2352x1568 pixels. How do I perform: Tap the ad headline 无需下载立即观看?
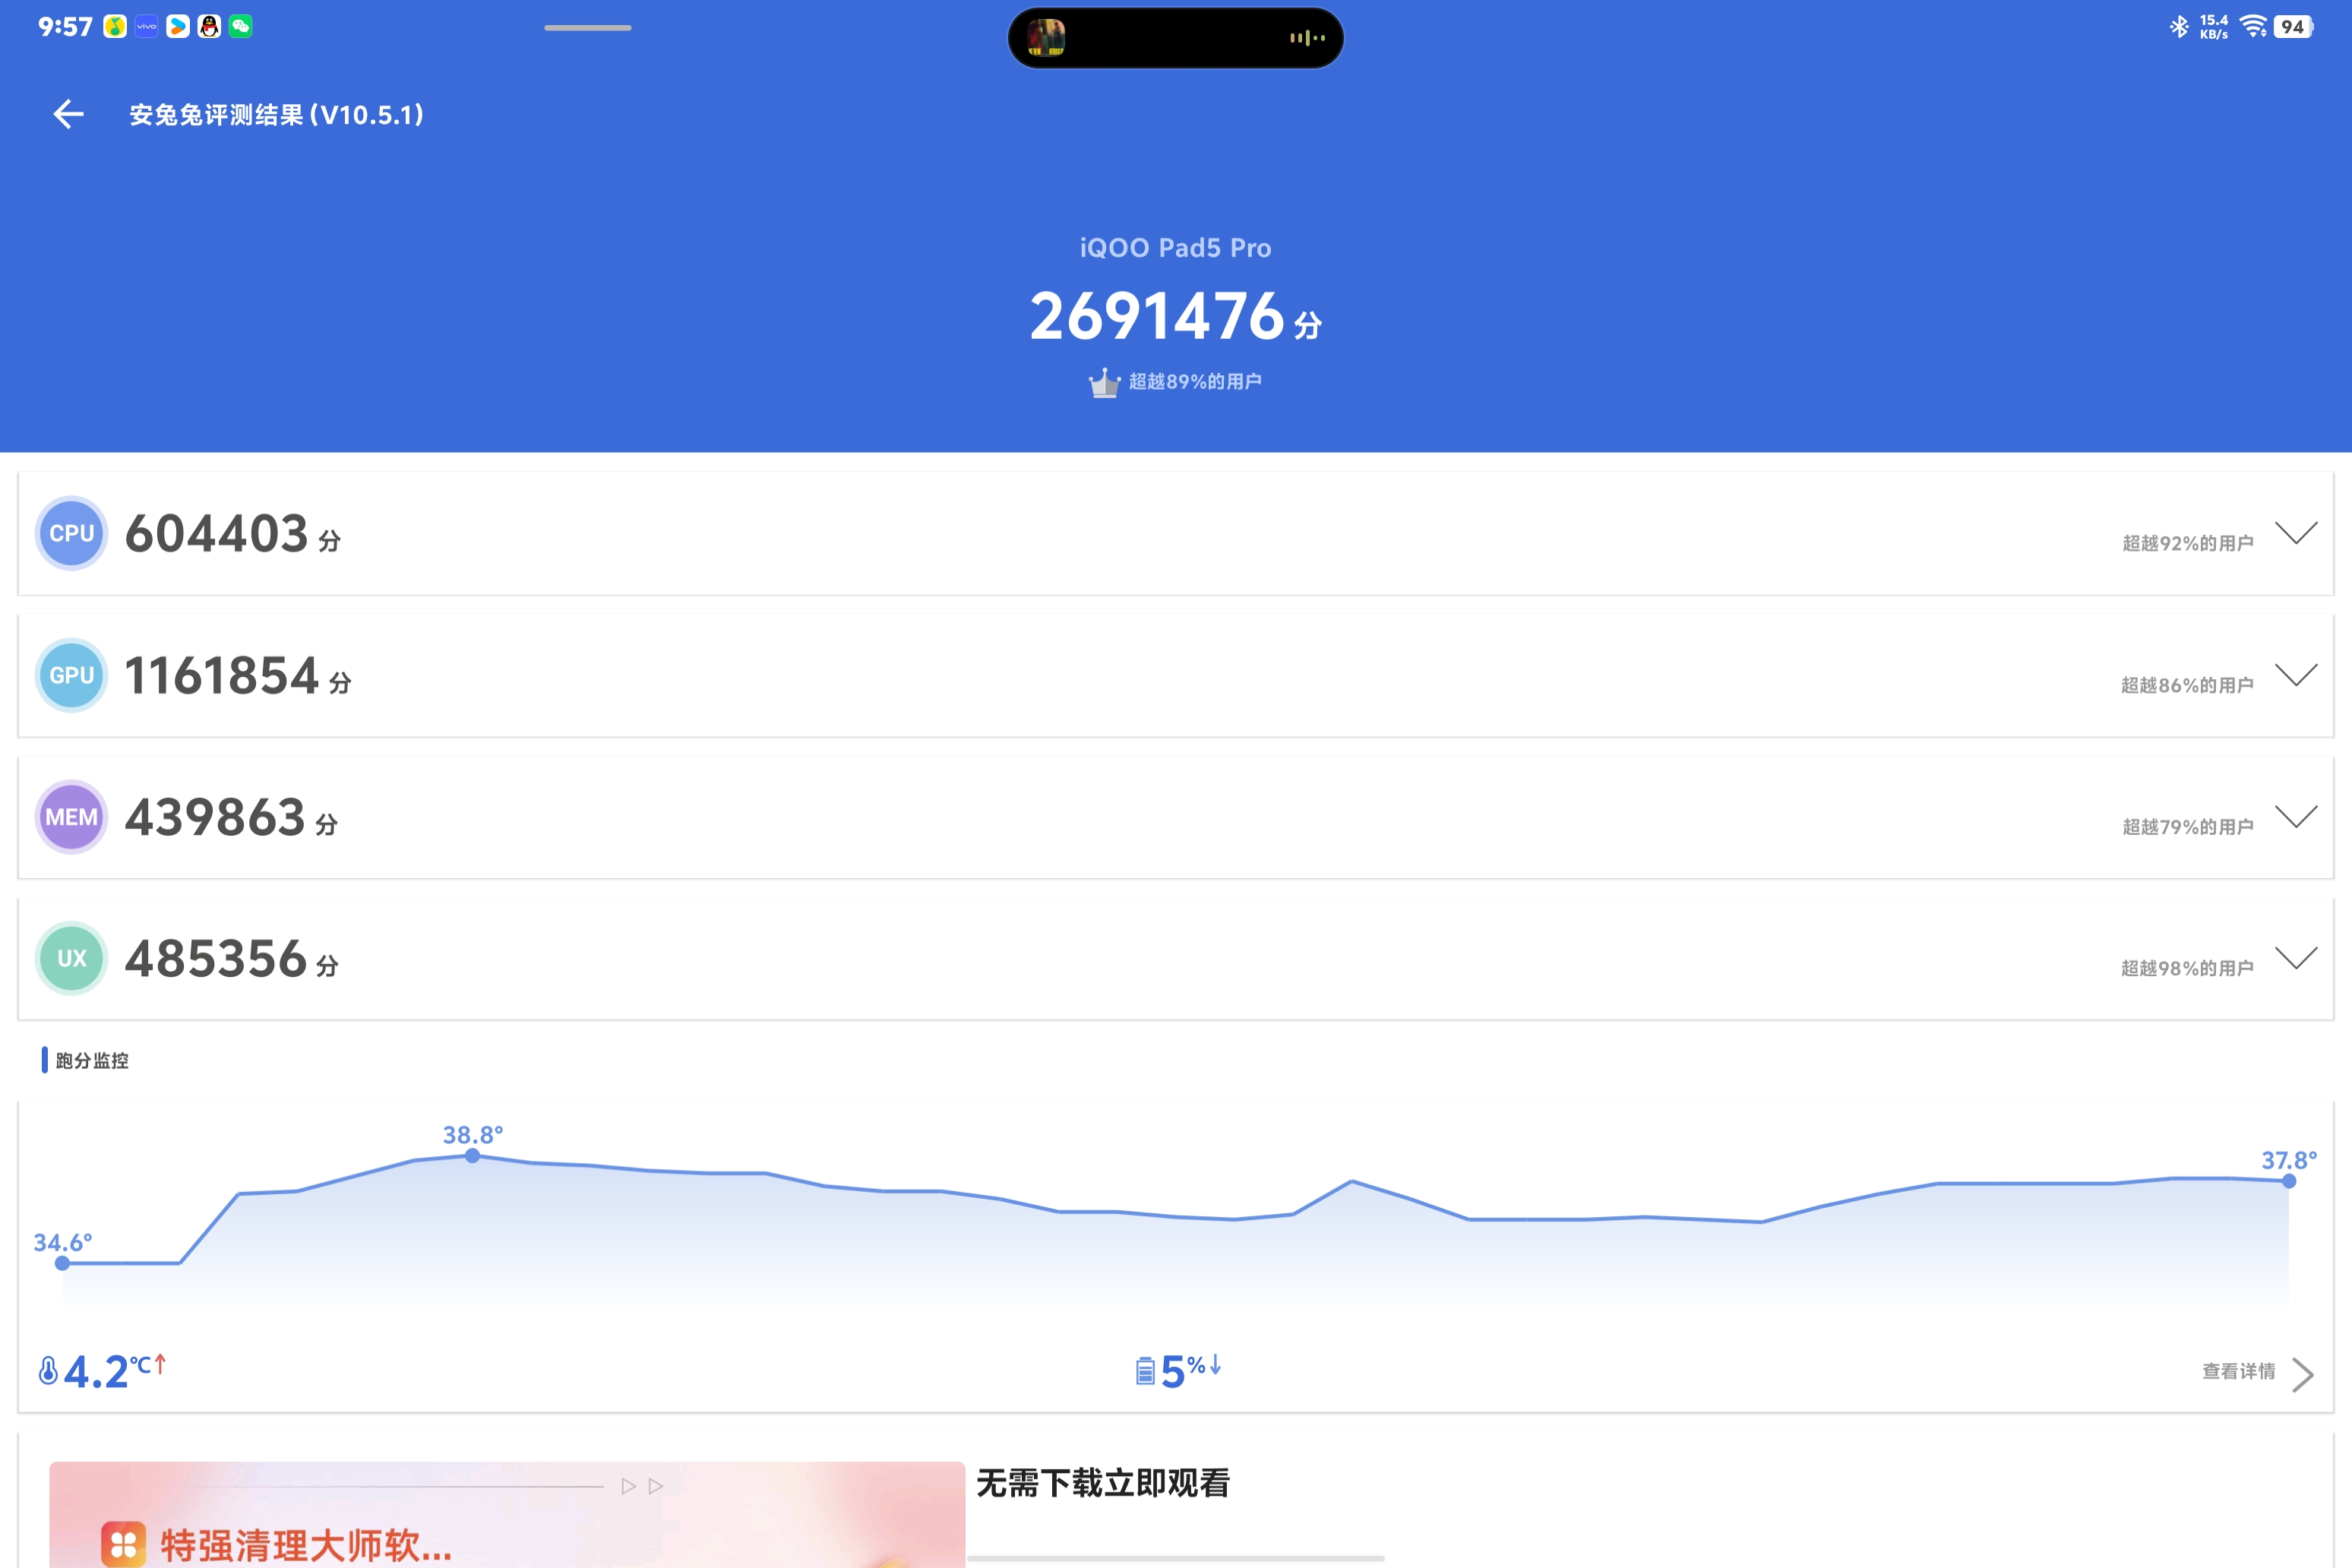coord(1103,1483)
